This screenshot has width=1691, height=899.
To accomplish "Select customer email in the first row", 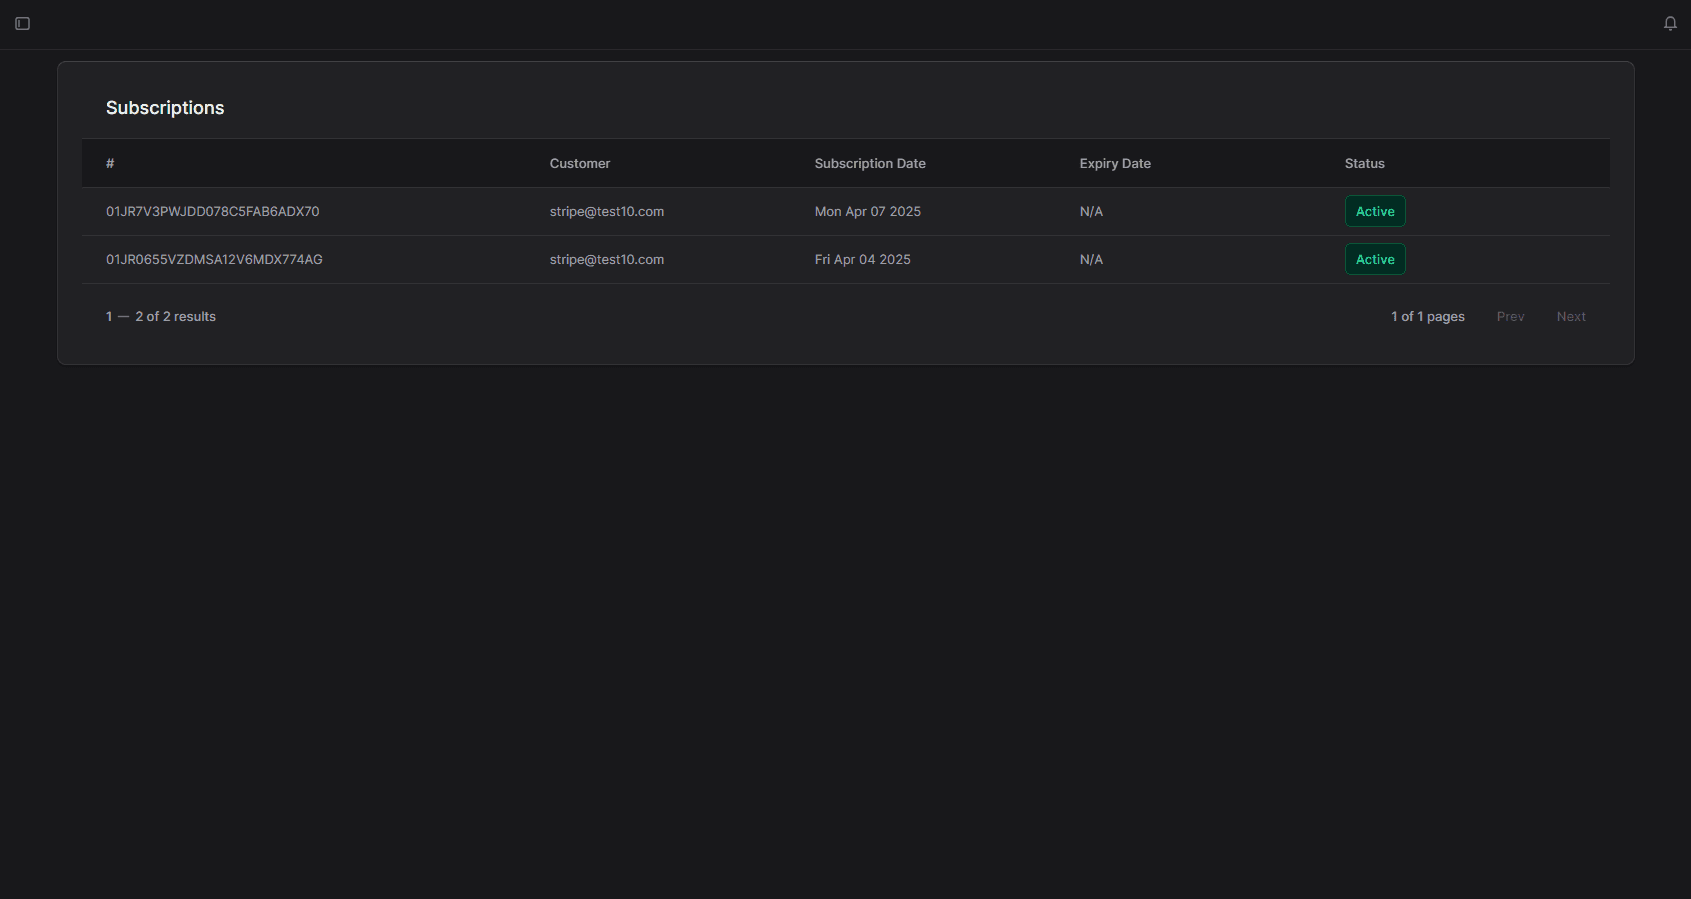I will coord(606,212).
